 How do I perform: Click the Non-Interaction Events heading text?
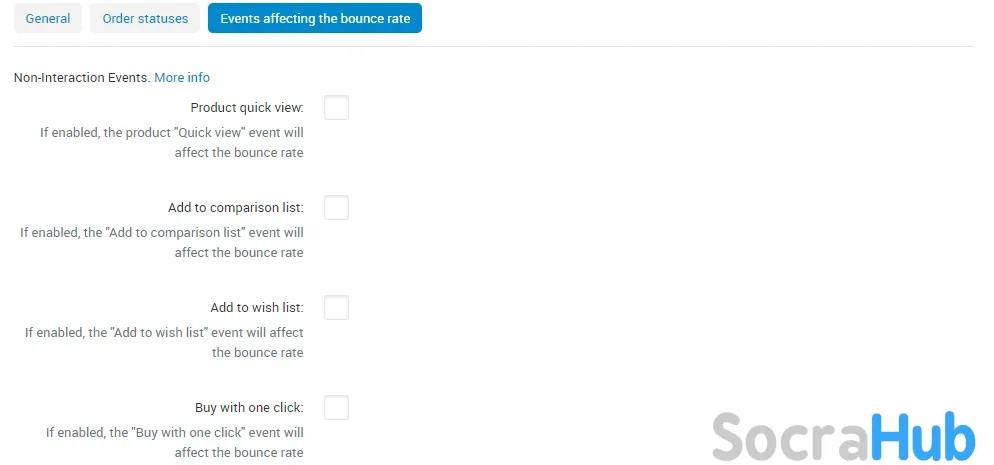(x=82, y=77)
